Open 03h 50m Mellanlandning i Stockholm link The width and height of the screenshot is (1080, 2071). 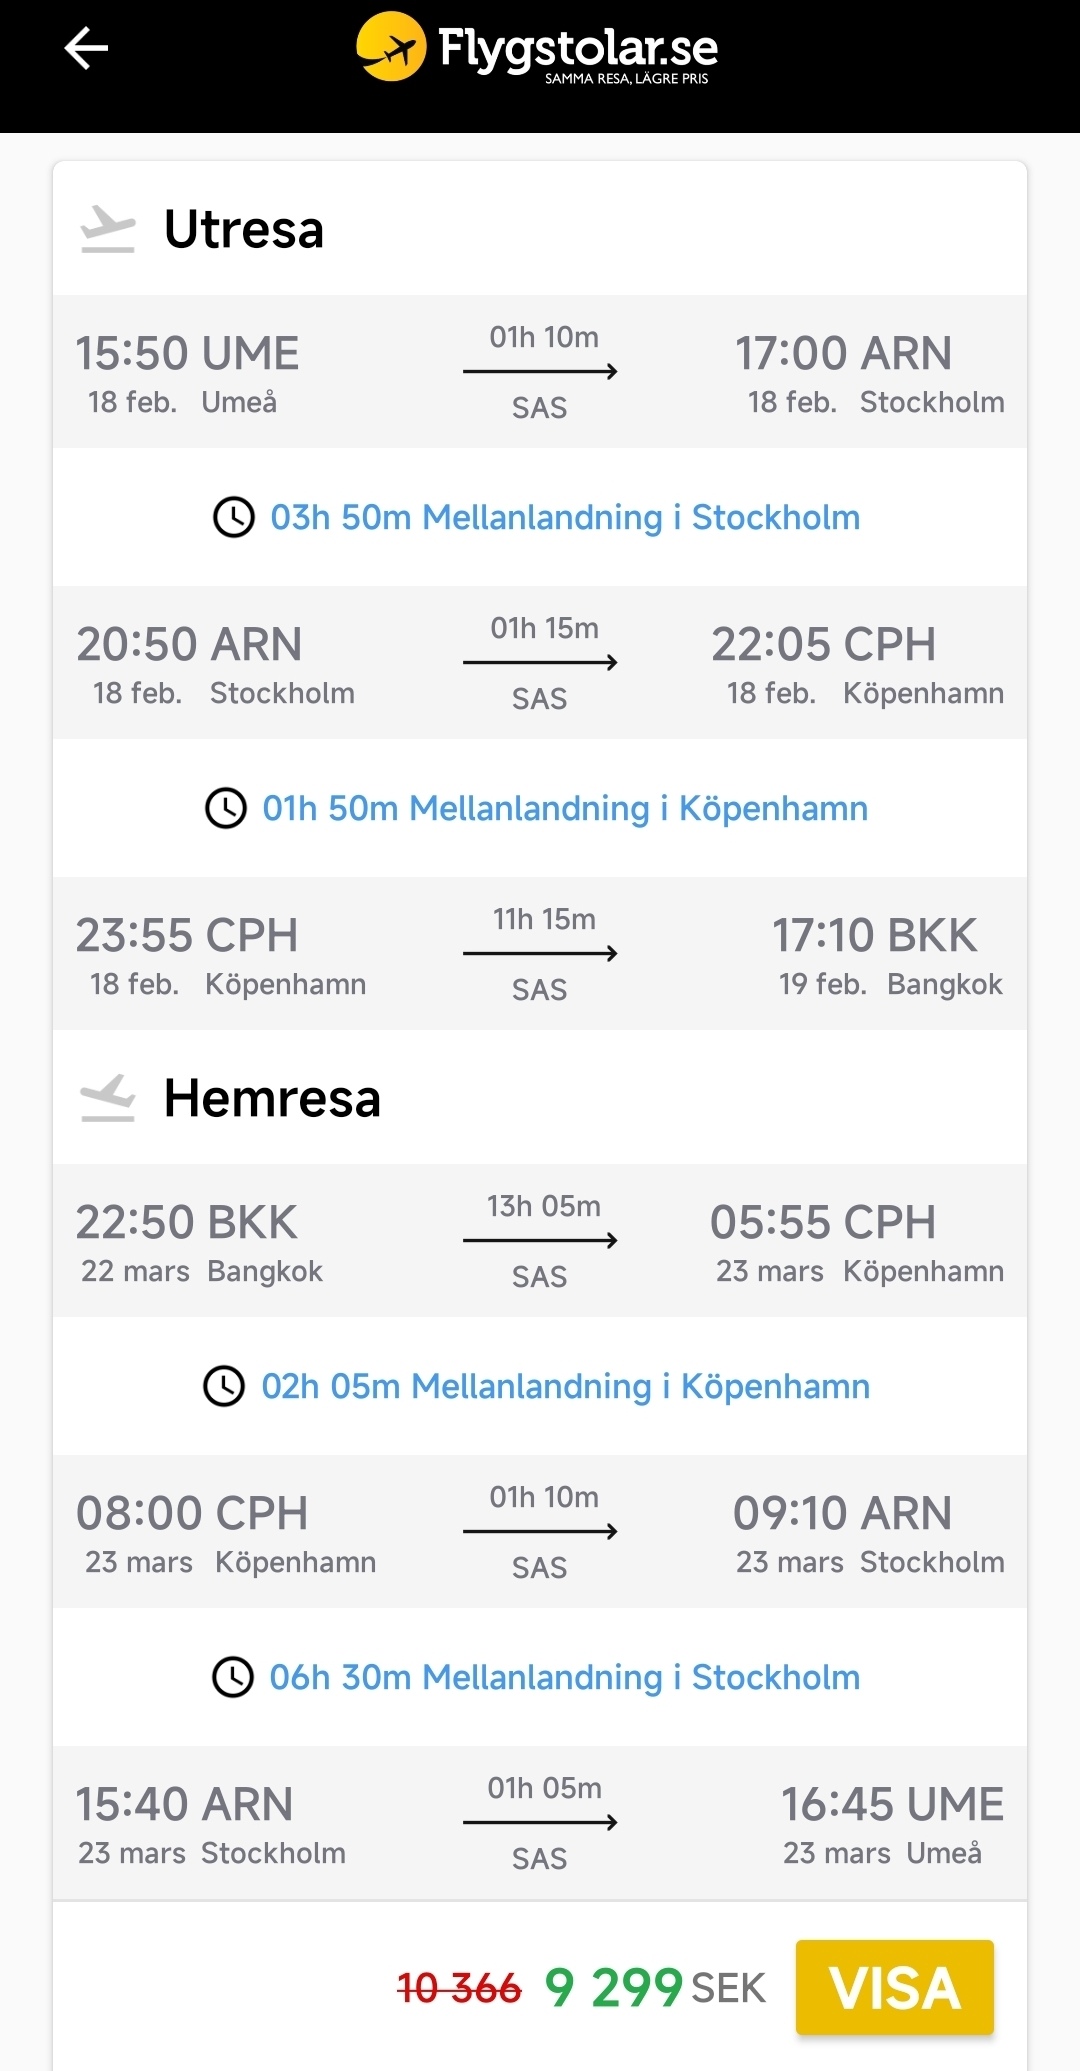tap(565, 517)
